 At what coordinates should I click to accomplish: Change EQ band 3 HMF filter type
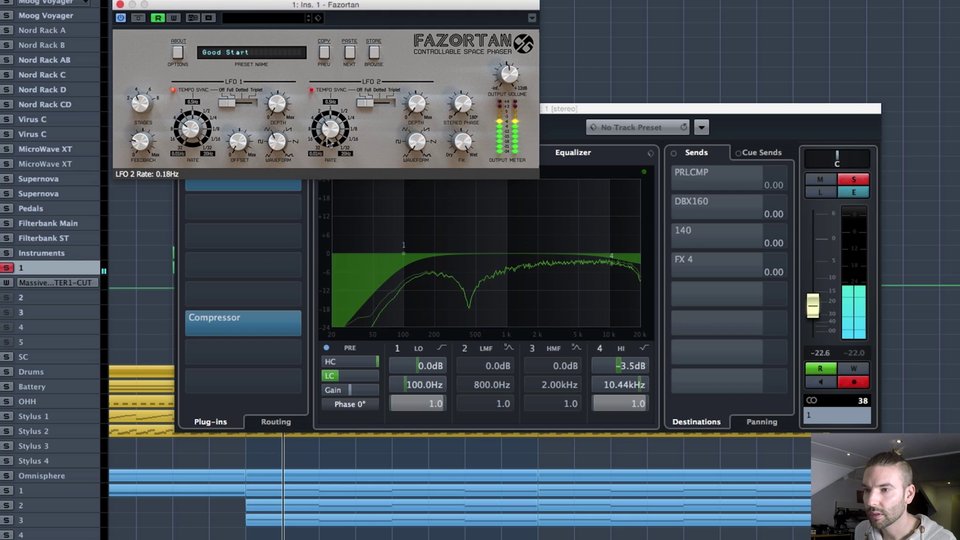(x=576, y=348)
